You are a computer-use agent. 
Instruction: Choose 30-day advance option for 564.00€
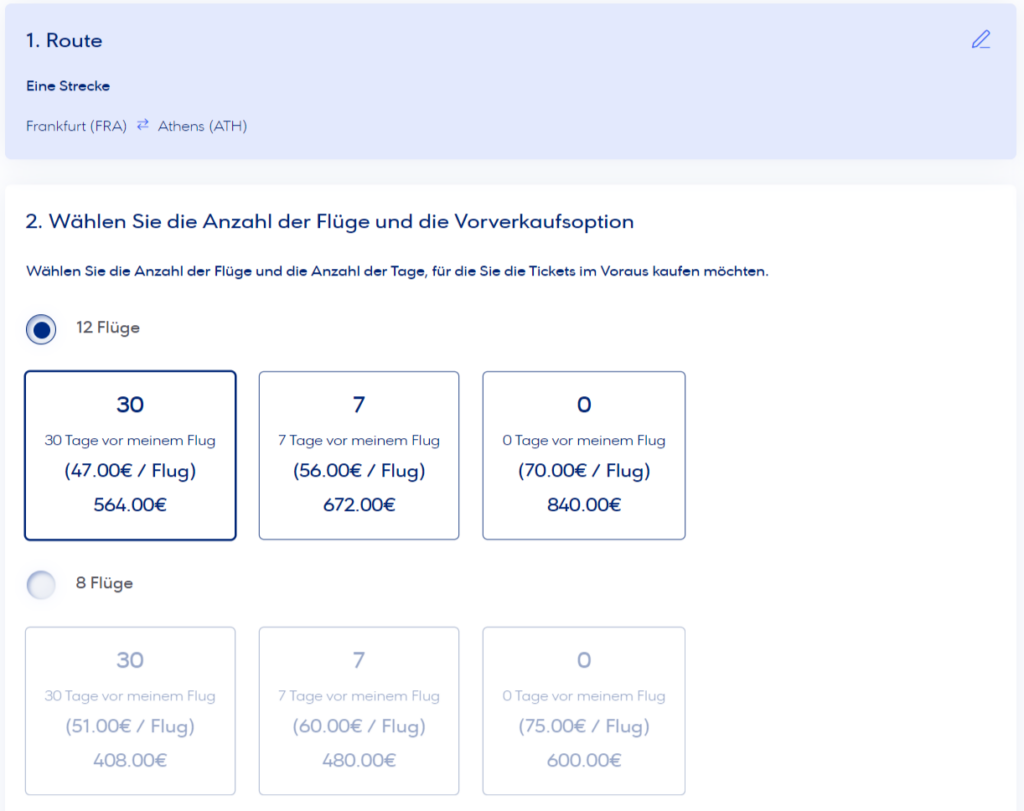point(130,455)
